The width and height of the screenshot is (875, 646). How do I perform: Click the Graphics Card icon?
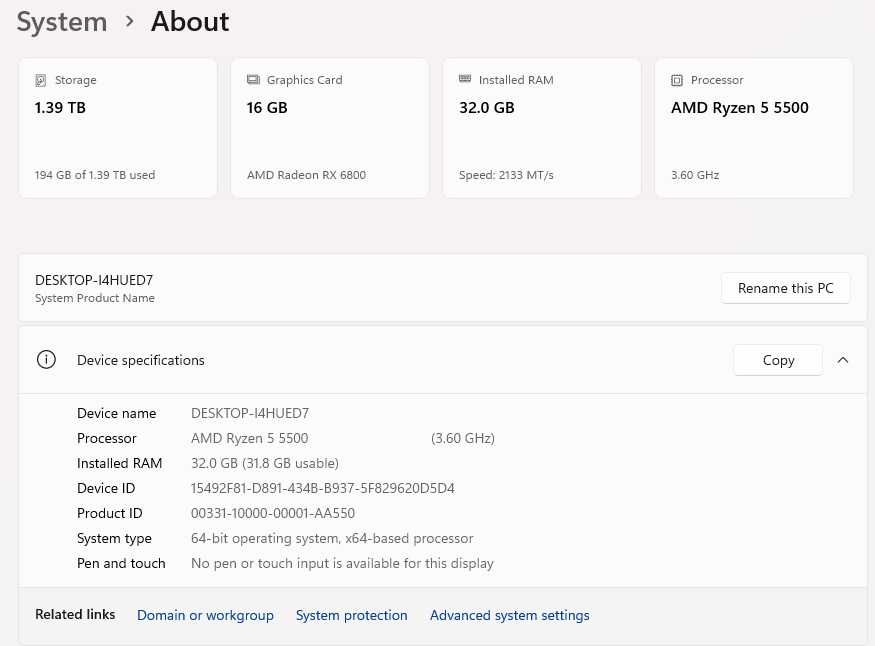[x=253, y=80]
